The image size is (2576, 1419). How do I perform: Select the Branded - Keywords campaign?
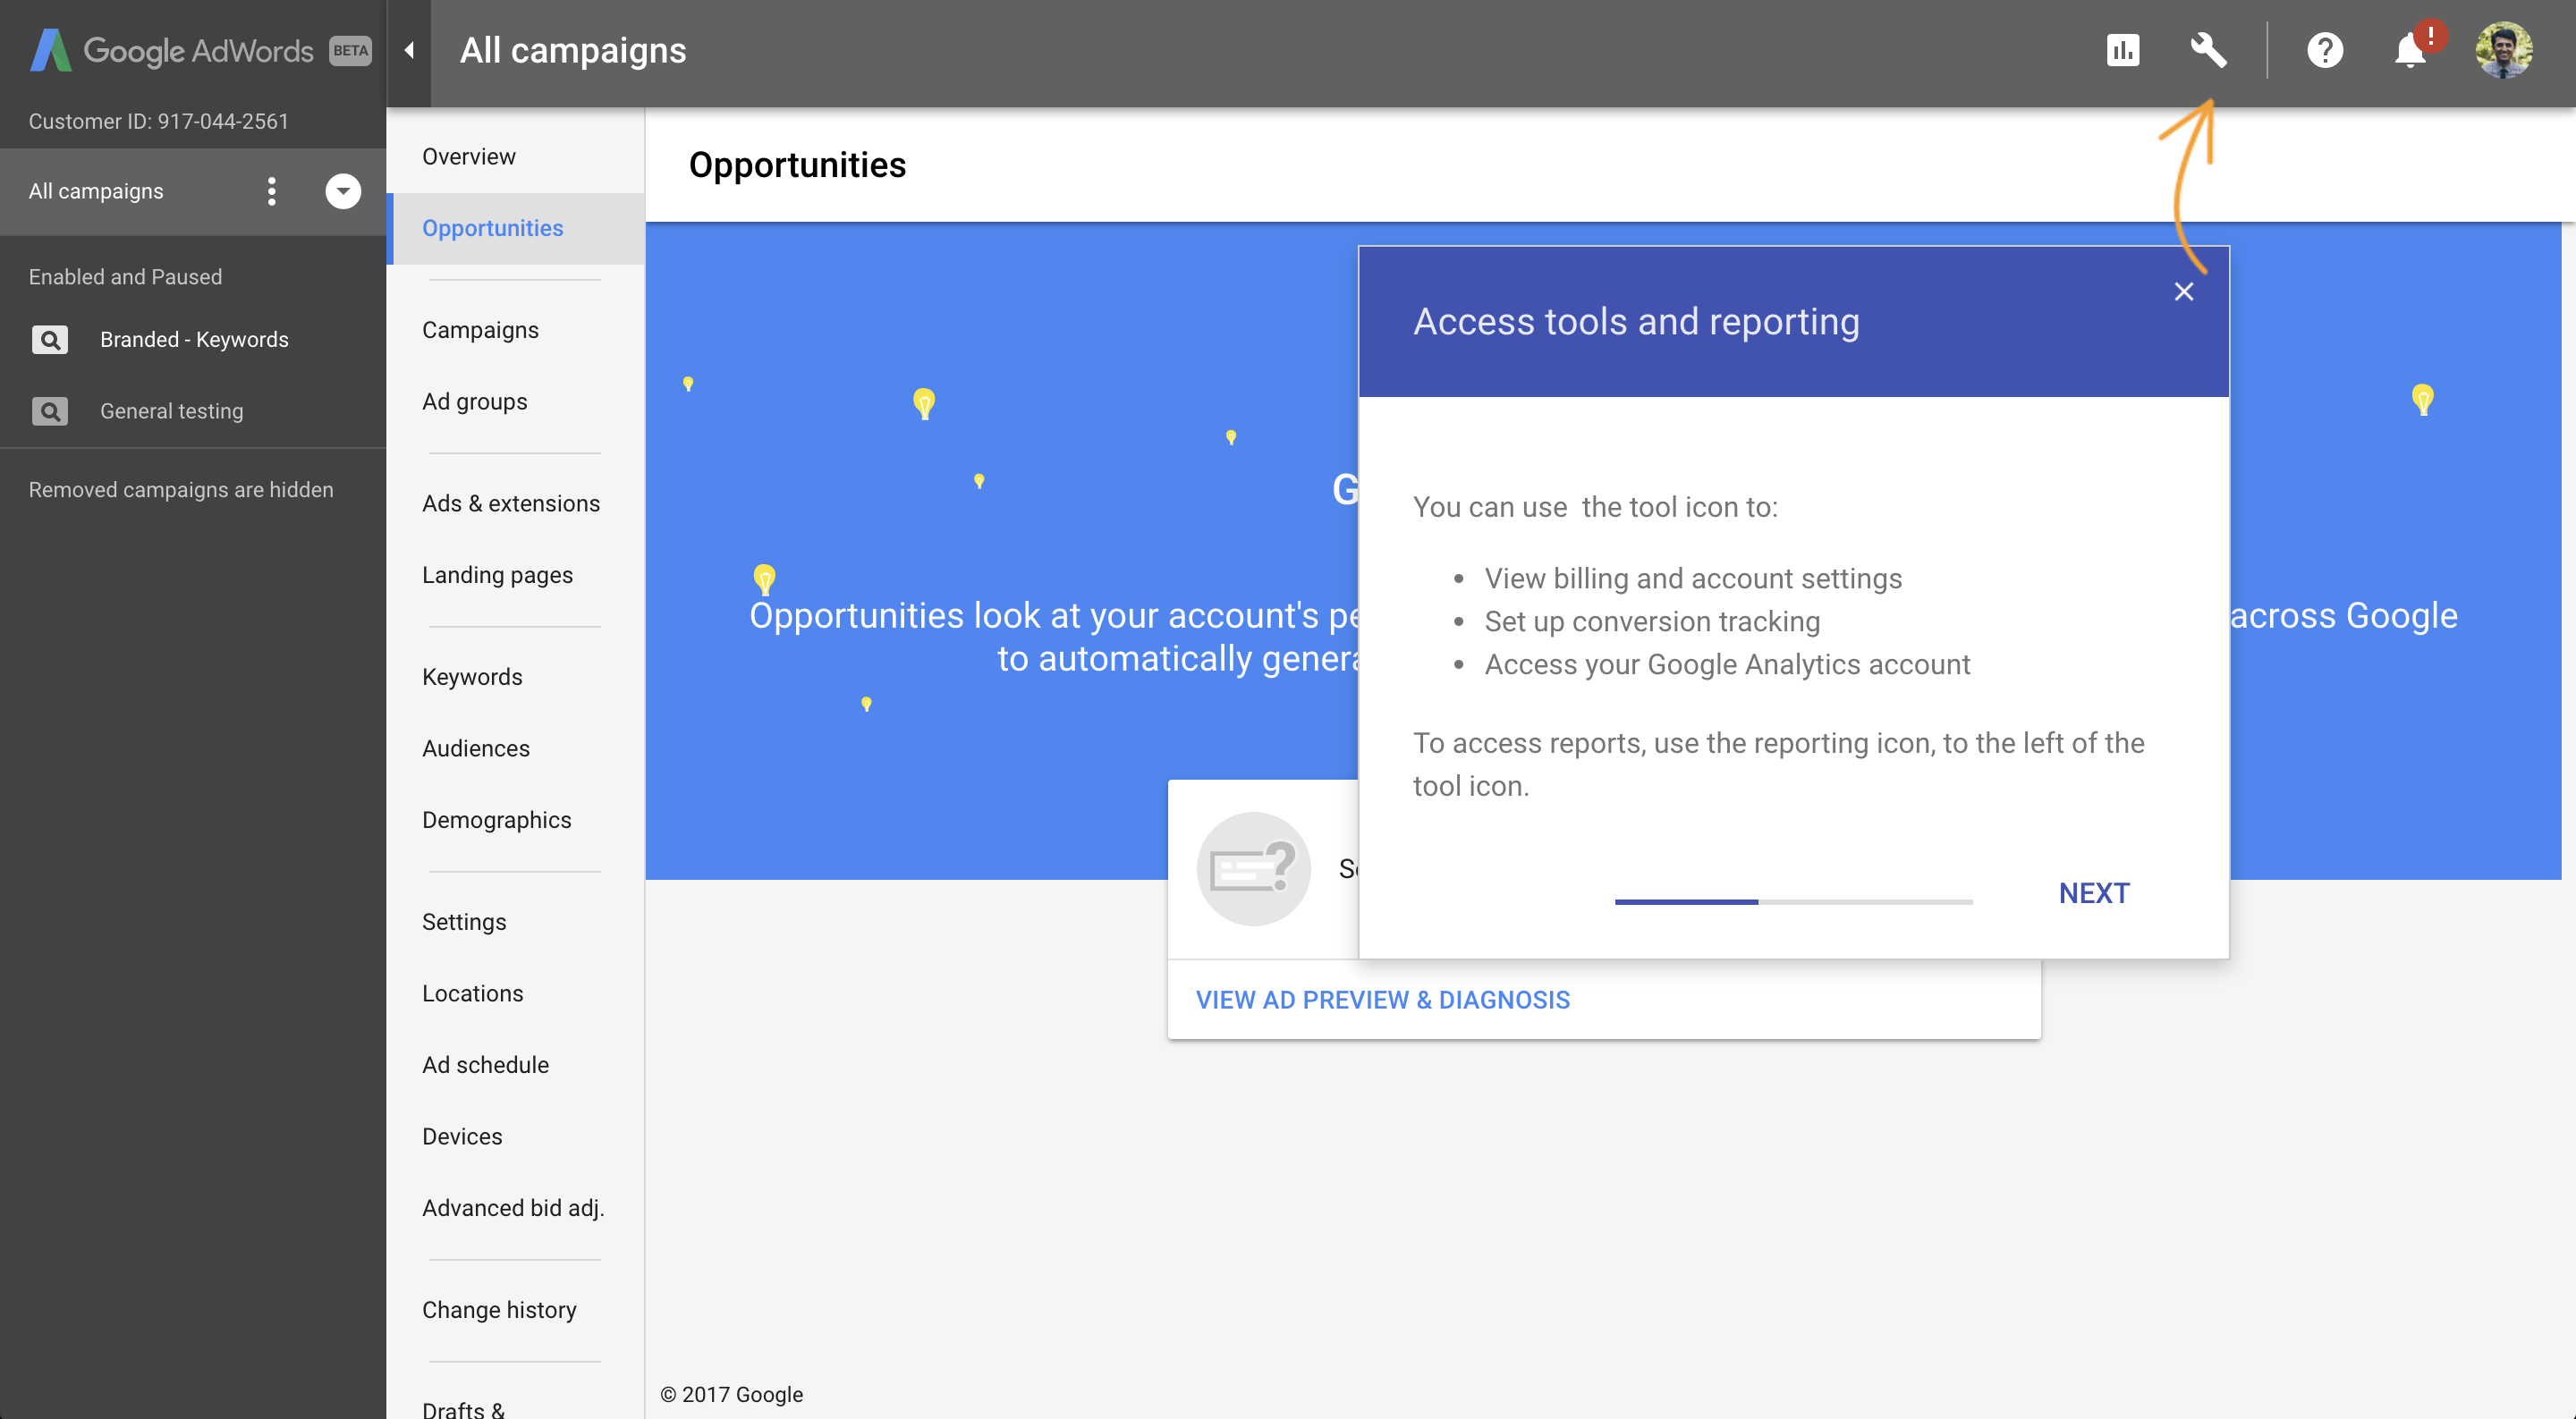(194, 340)
